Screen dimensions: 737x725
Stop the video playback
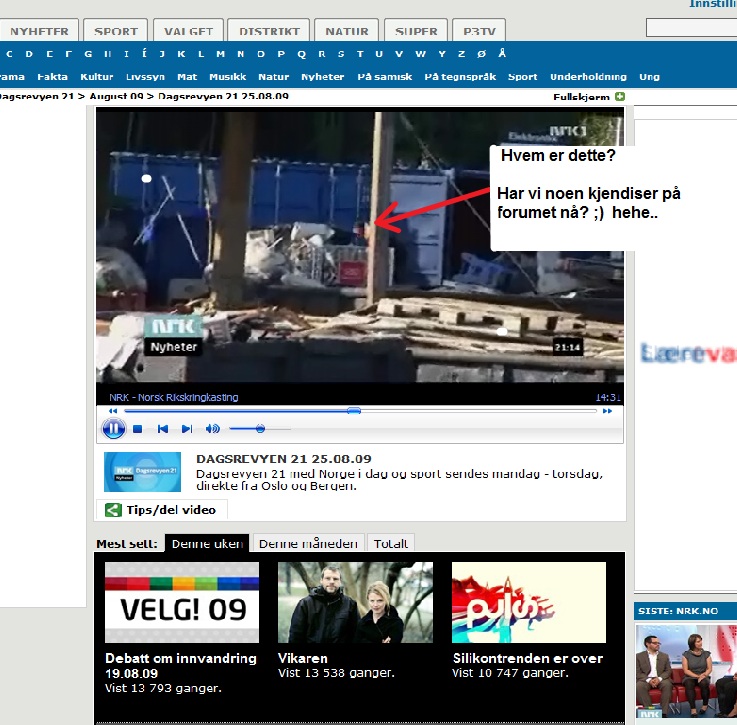point(137,429)
